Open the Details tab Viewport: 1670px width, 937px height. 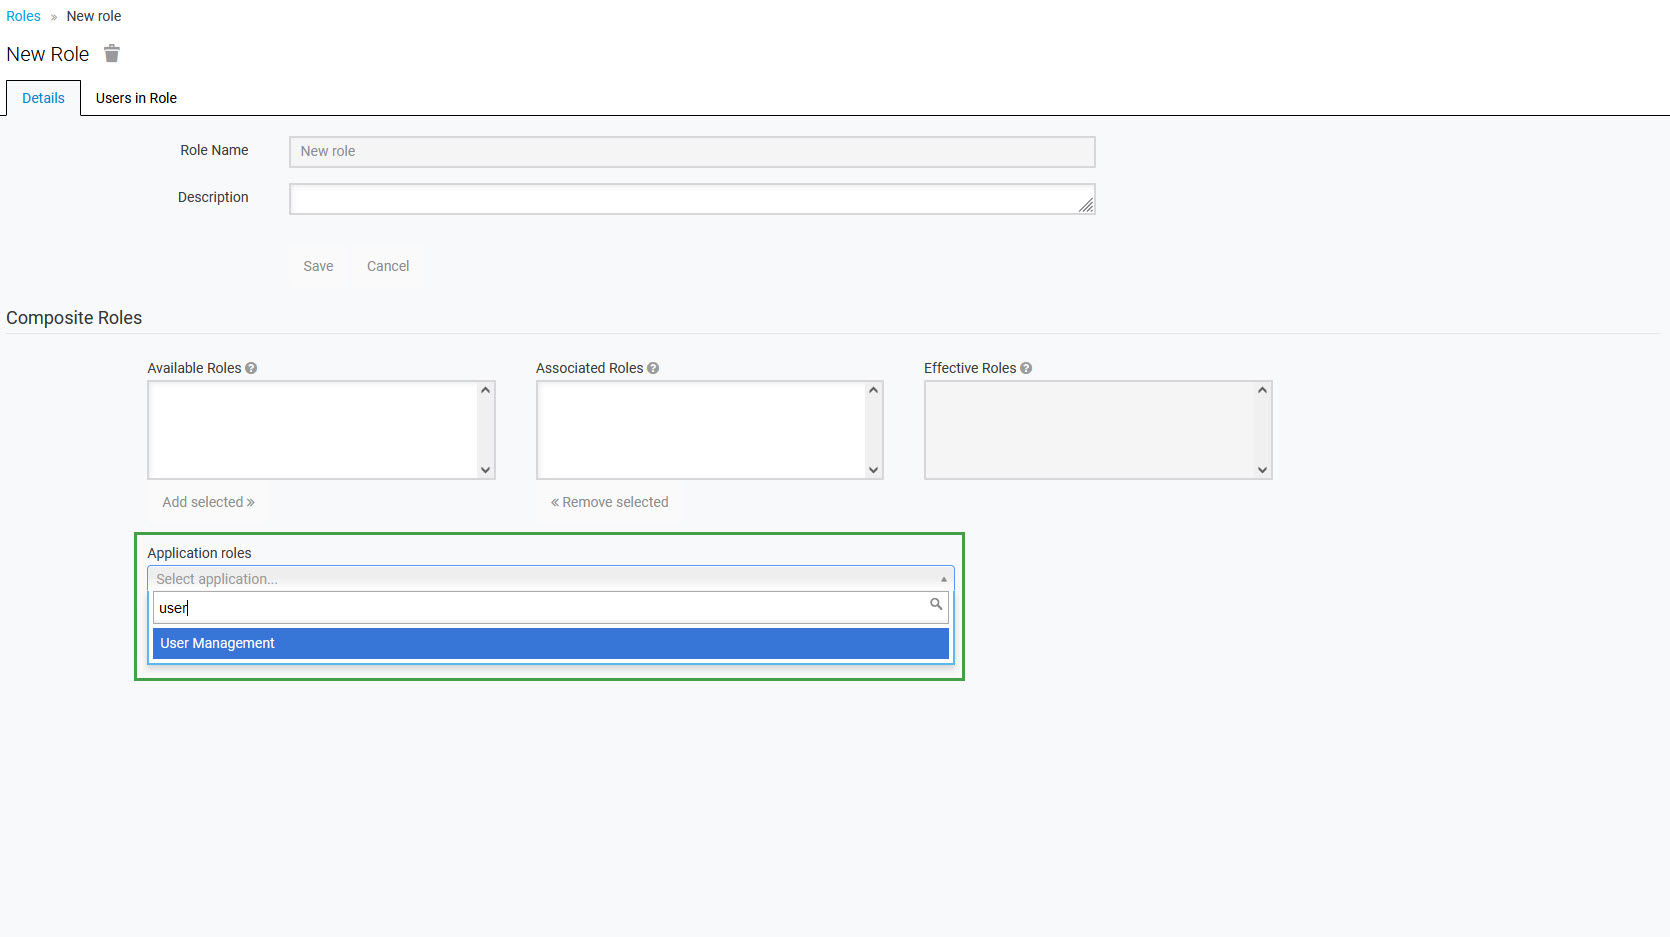point(43,98)
